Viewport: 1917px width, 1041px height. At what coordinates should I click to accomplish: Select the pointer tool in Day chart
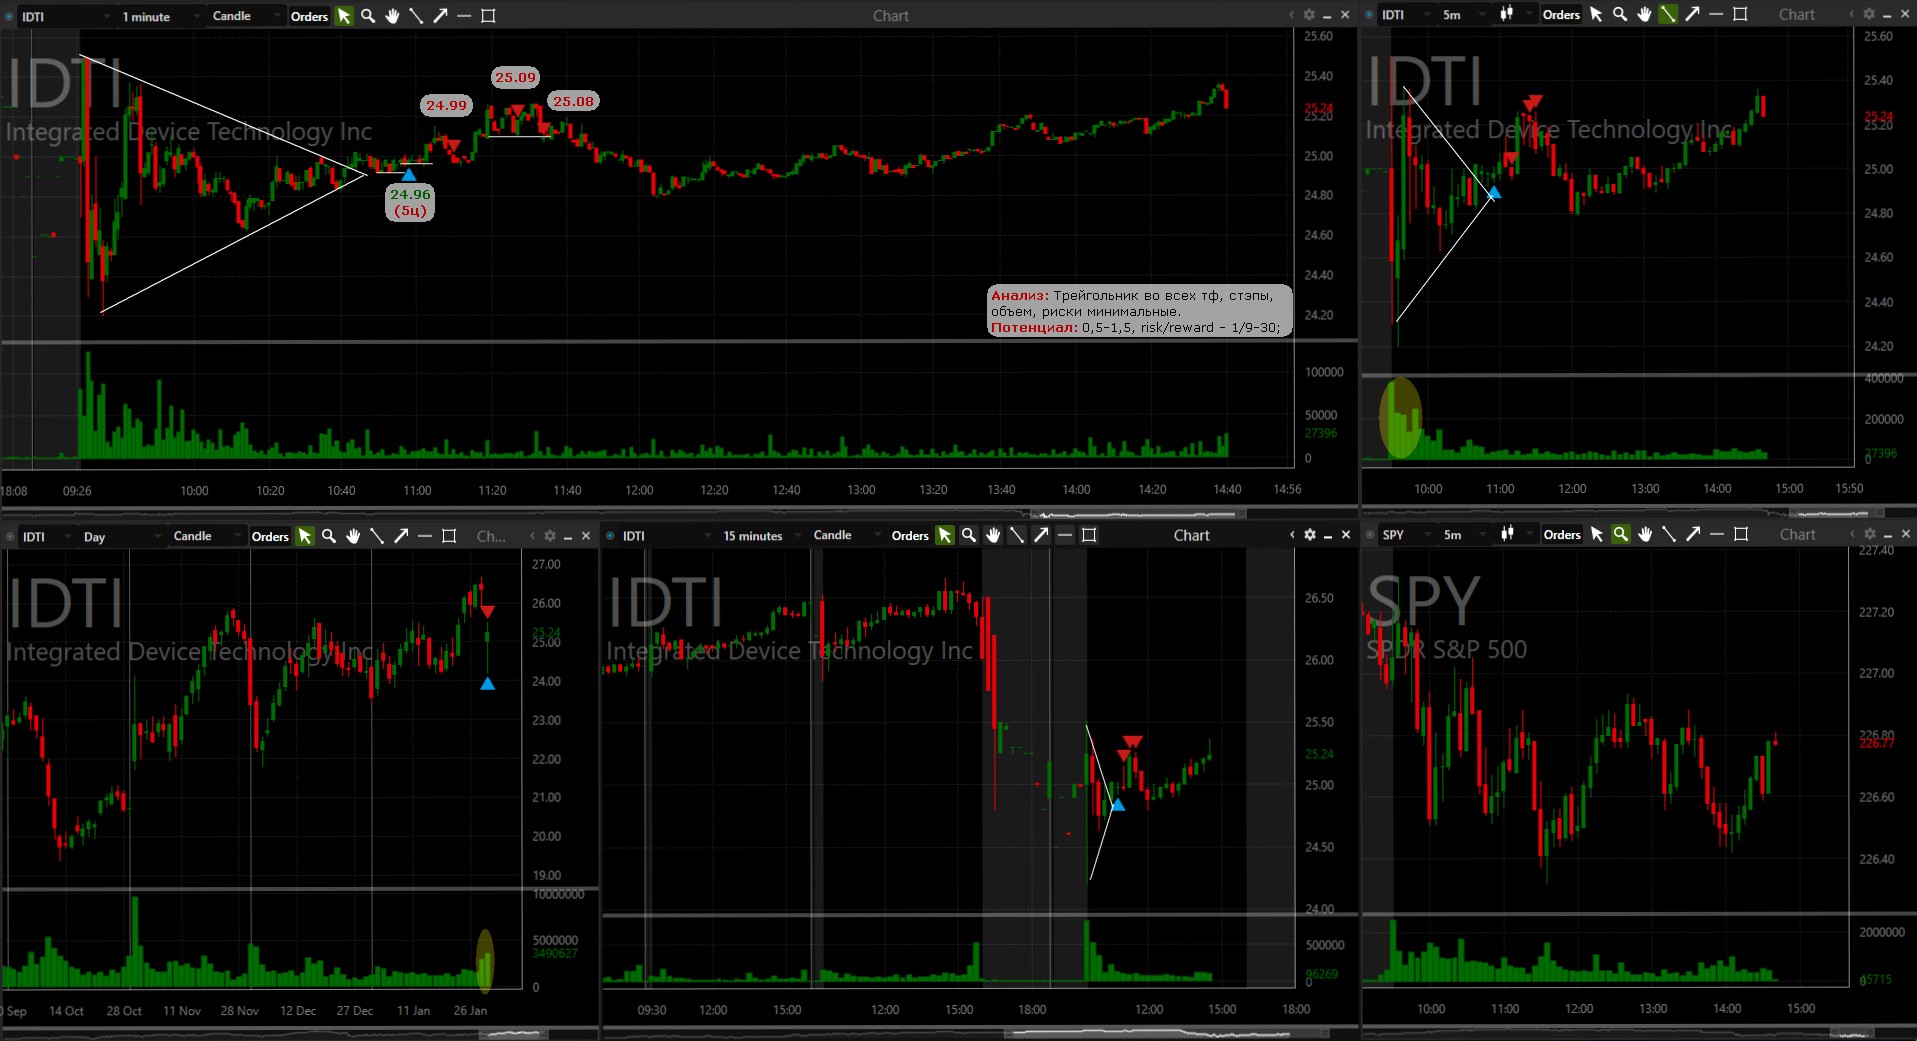coord(305,536)
